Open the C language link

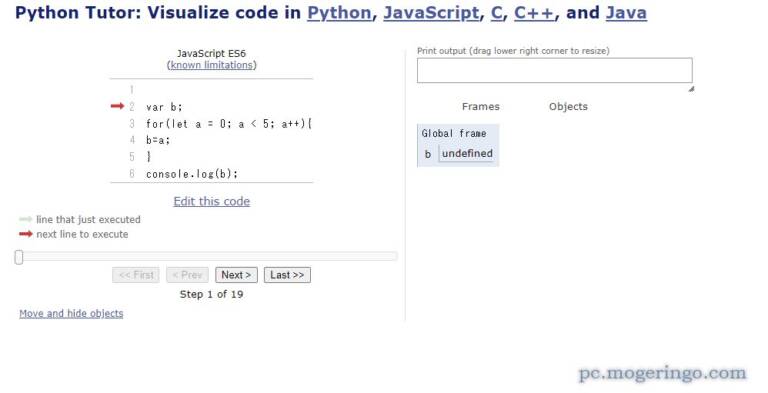pyautogui.click(x=496, y=13)
